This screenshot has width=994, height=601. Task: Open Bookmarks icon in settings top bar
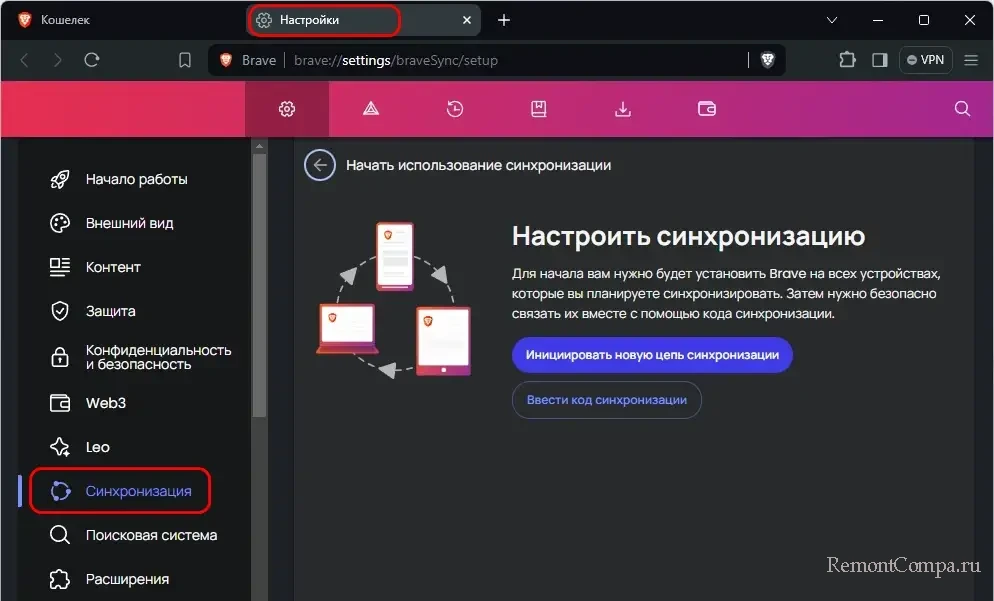pyautogui.click(x=539, y=109)
